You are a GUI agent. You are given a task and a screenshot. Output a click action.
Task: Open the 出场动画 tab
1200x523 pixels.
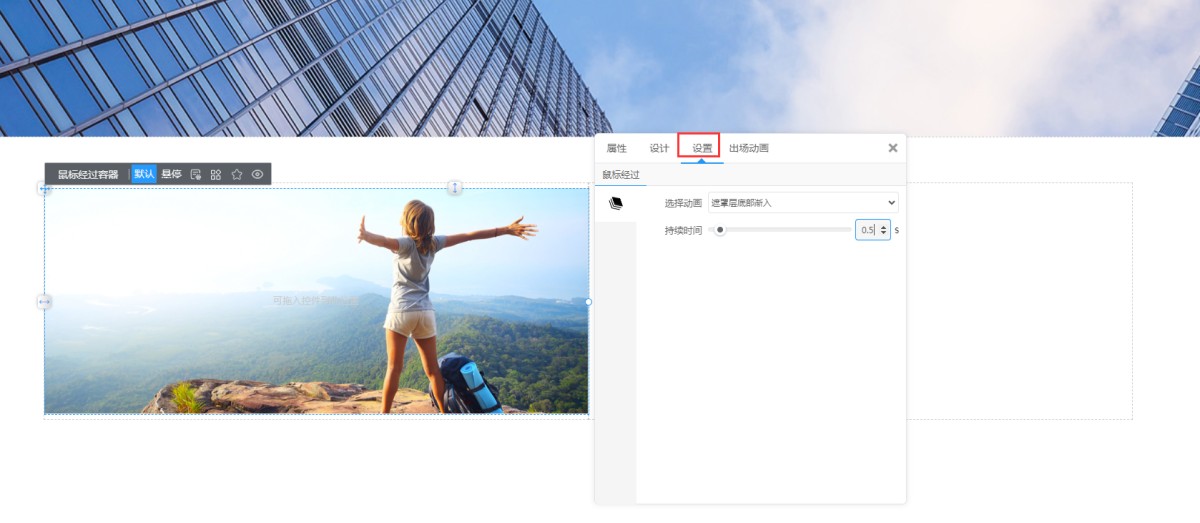[749, 148]
